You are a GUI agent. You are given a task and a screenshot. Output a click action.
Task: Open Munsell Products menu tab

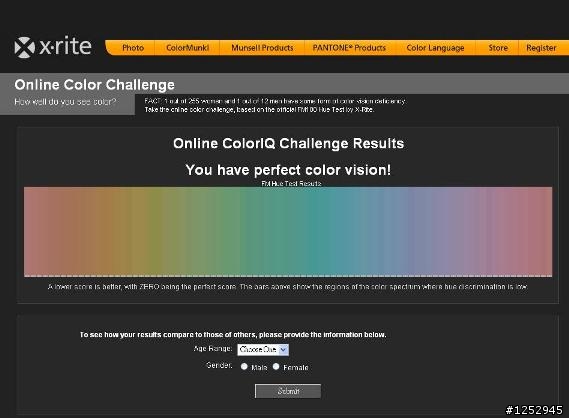pyautogui.click(x=262, y=48)
